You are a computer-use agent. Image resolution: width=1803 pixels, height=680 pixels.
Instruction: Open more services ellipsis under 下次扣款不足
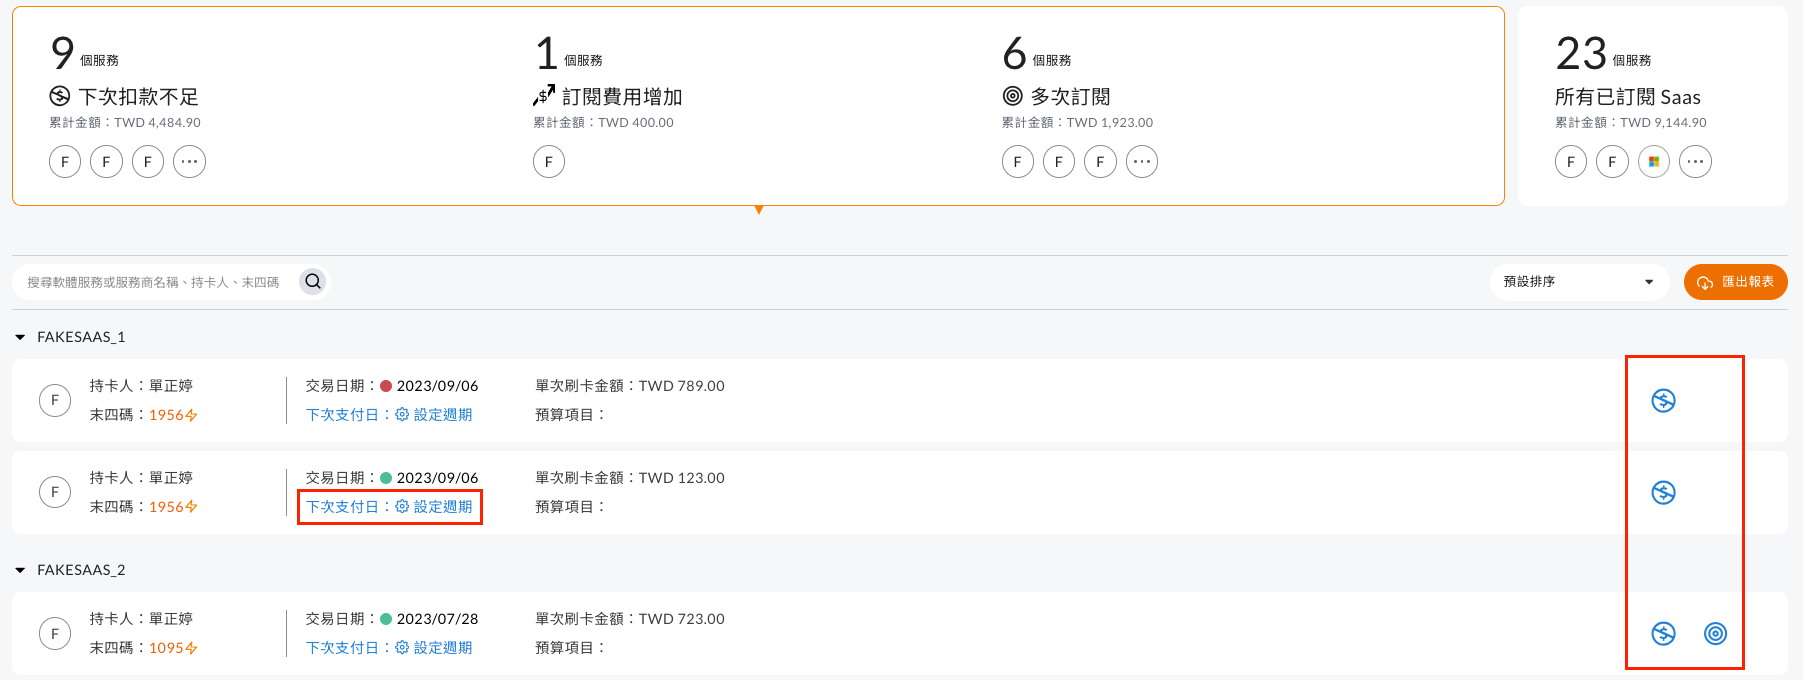click(x=189, y=161)
